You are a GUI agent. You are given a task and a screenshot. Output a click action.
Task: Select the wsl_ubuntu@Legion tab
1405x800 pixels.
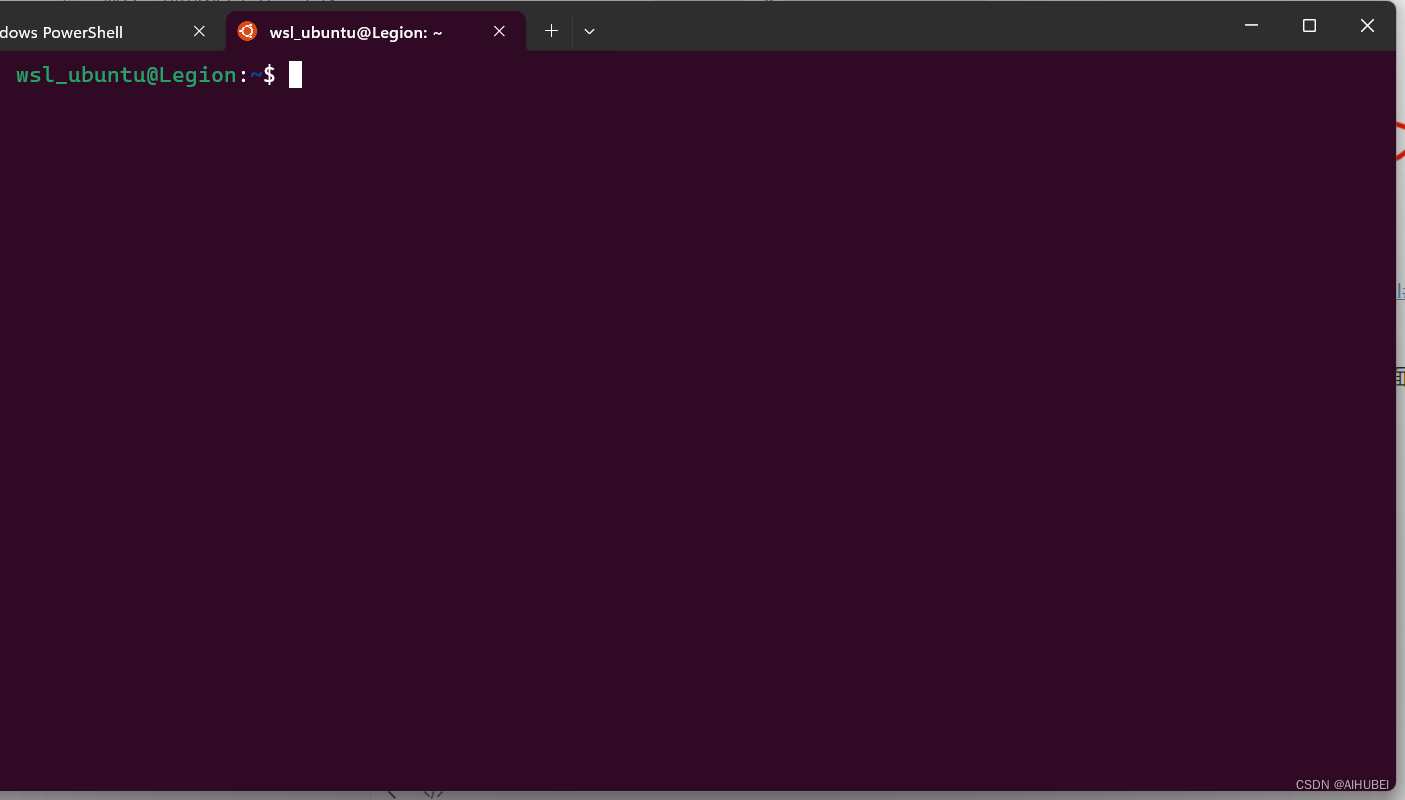375,32
